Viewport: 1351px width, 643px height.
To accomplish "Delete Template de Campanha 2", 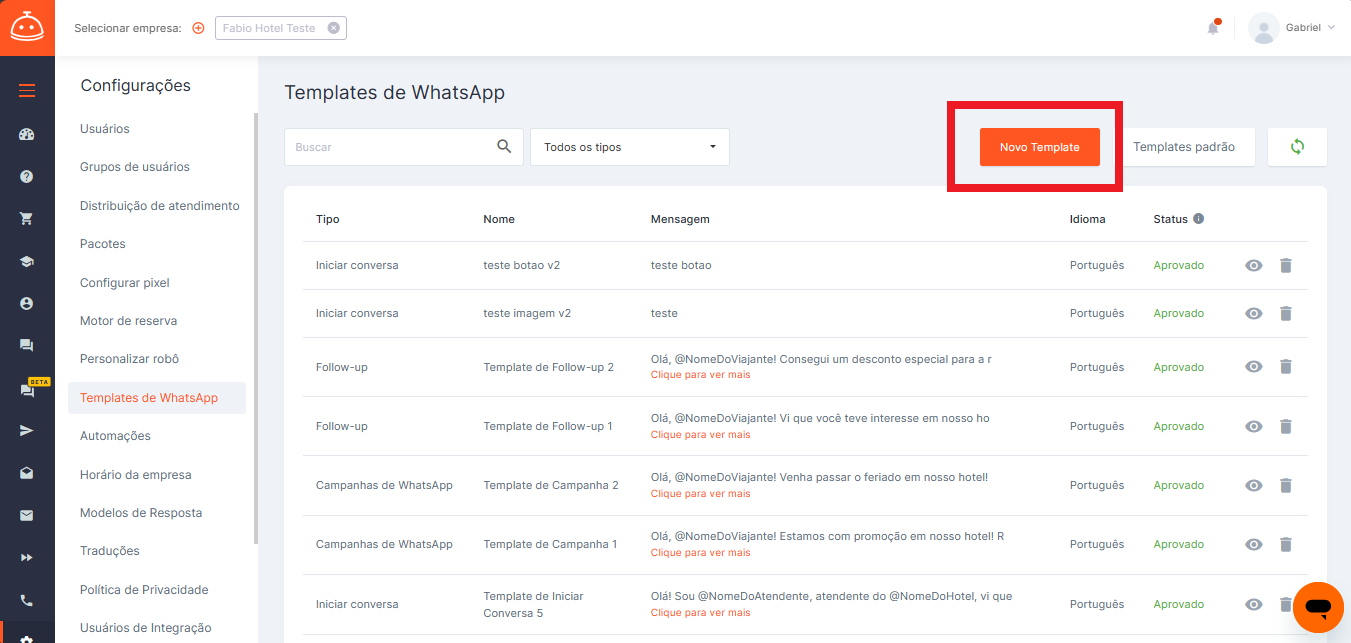I will click(x=1286, y=485).
